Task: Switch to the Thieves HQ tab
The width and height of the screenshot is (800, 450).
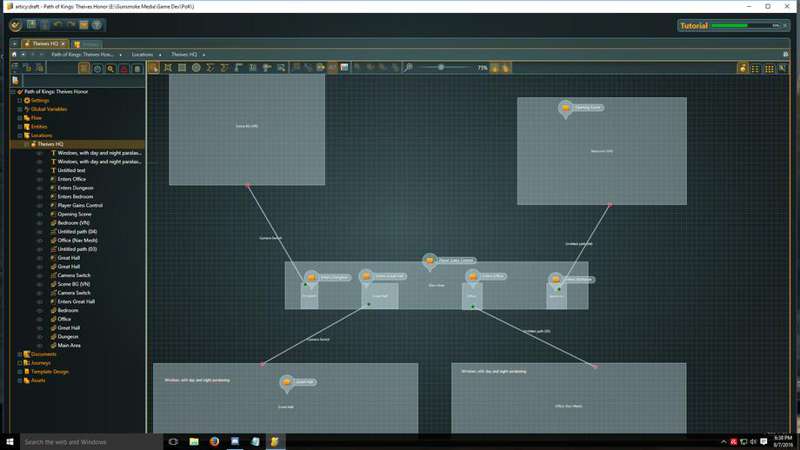Action: 44,44
